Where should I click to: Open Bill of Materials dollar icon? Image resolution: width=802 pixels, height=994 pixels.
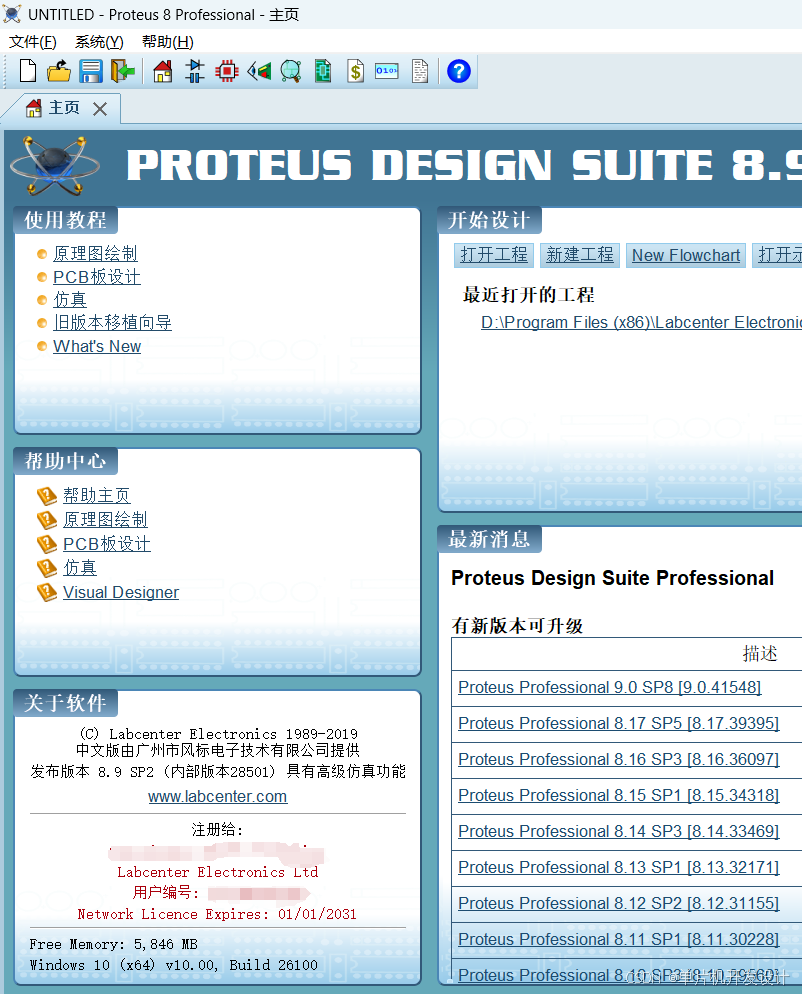pos(356,71)
